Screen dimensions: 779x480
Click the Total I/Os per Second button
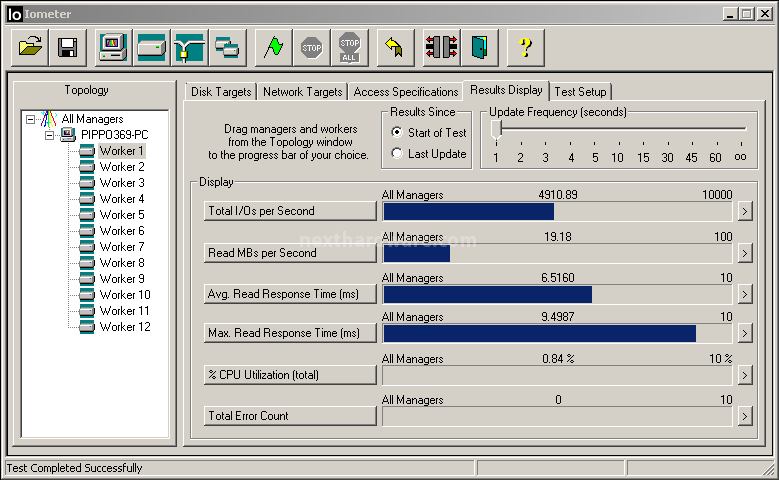pos(290,211)
